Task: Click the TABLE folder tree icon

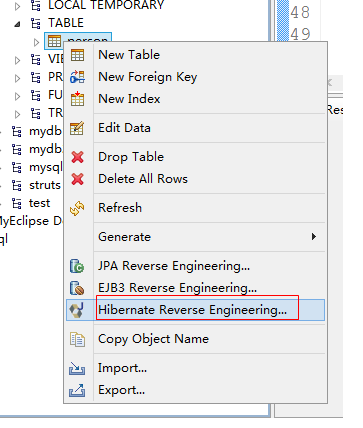Action: click(x=36, y=23)
